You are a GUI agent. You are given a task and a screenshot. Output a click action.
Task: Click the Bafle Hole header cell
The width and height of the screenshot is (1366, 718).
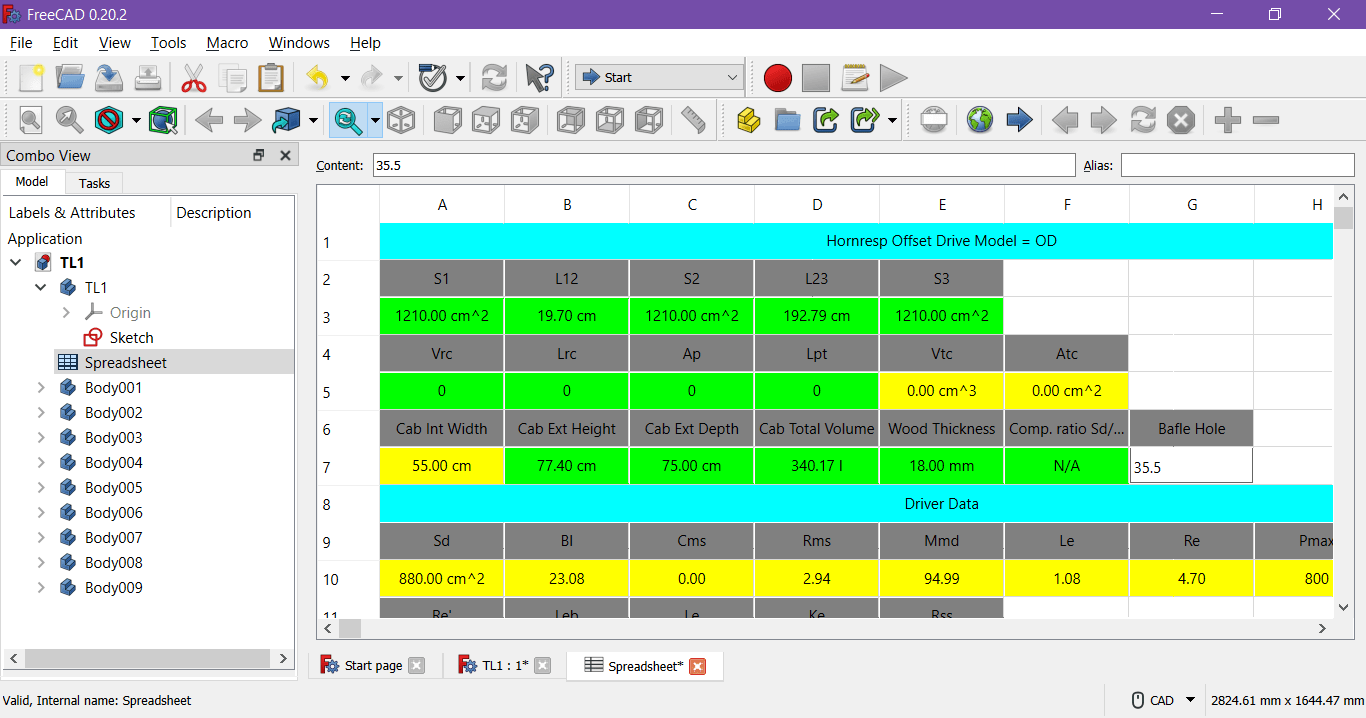tap(1192, 428)
